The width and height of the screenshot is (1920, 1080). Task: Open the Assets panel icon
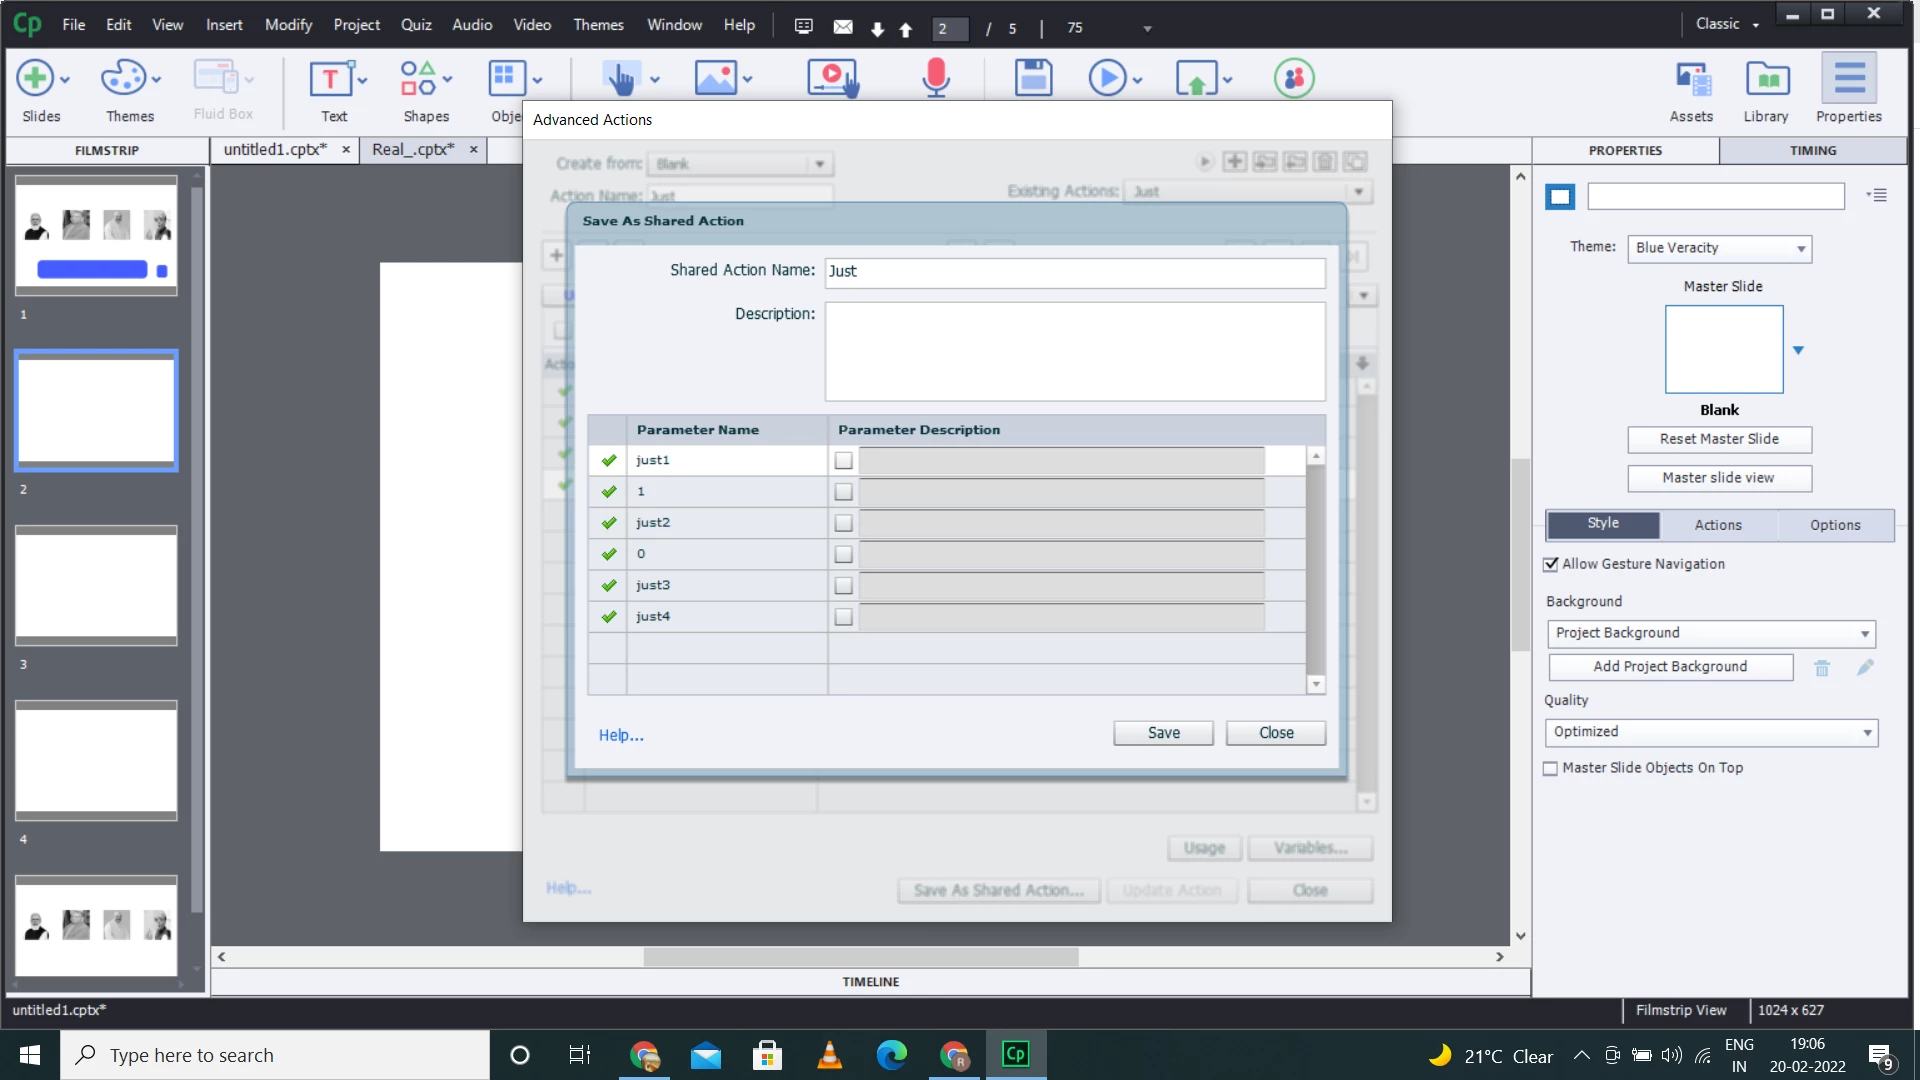tap(1692, 80)
